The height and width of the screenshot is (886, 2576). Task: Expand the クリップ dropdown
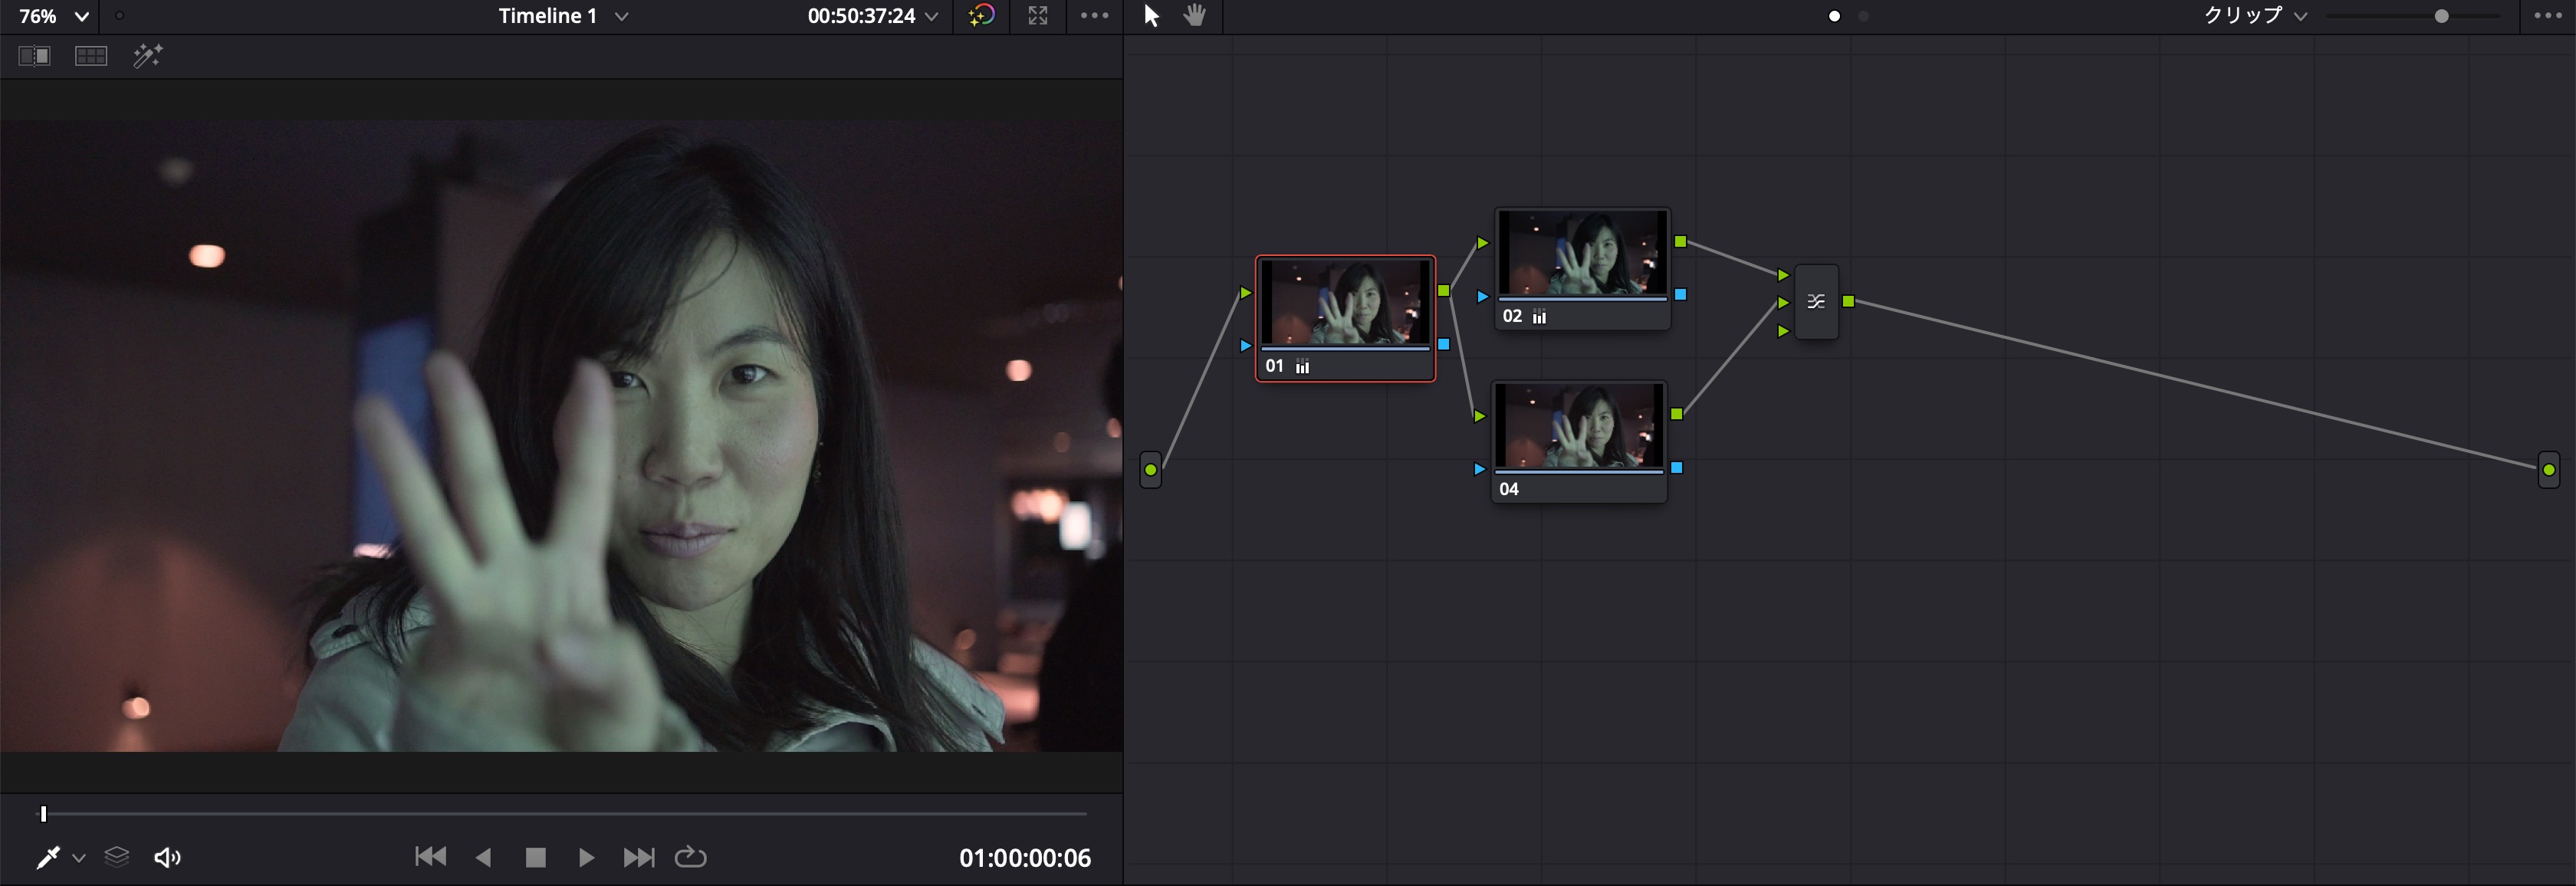2256,16
